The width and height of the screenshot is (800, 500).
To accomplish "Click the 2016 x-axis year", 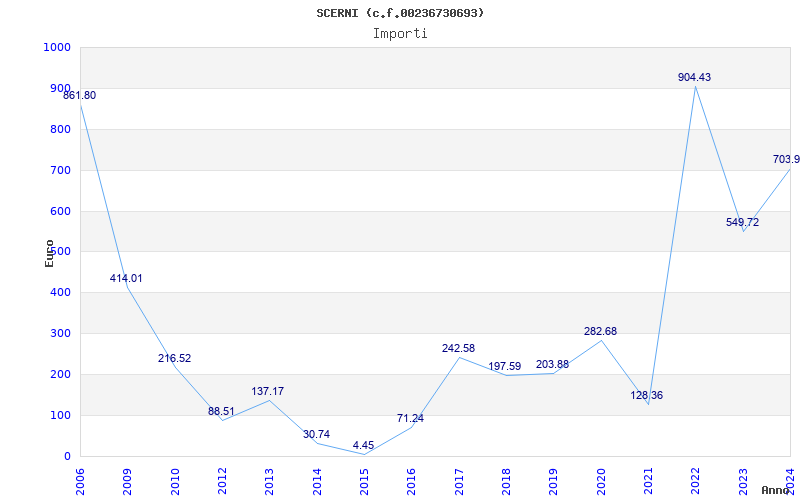I will coord(412,482).
